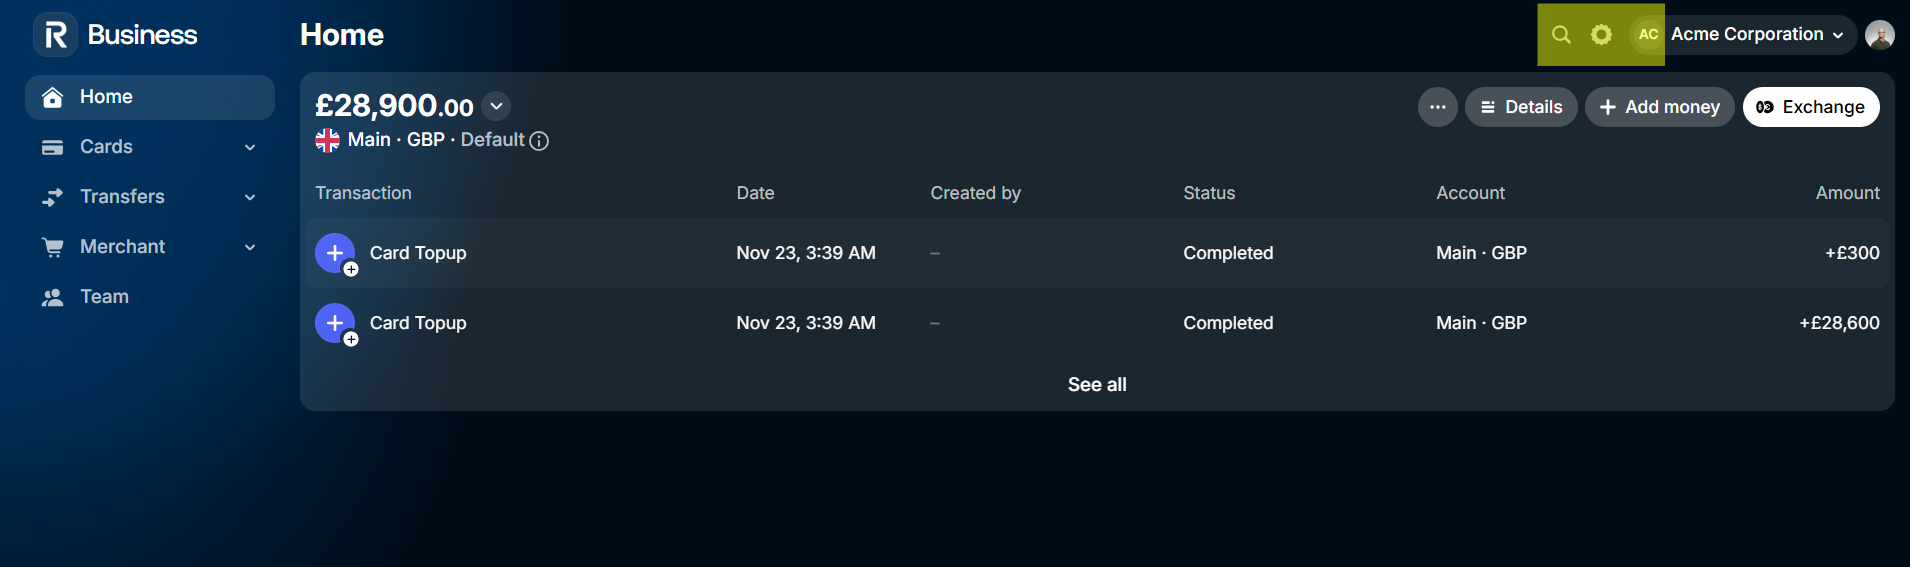Open the Team sidebar page
This screenshot has width=1910, height=567.
pyautogui.click(x=104, y=297)
